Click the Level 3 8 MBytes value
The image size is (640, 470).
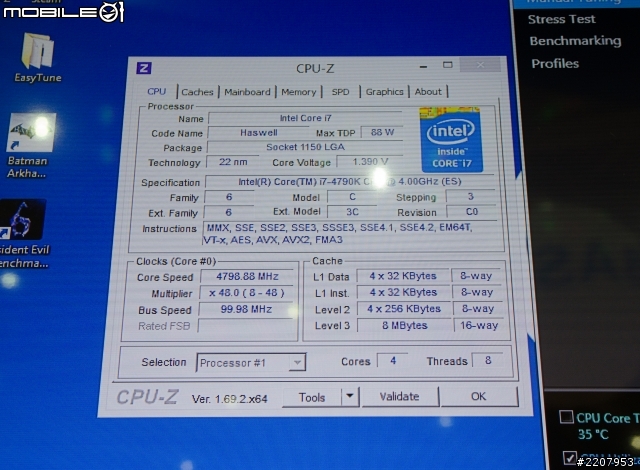[x=404, y=325]
